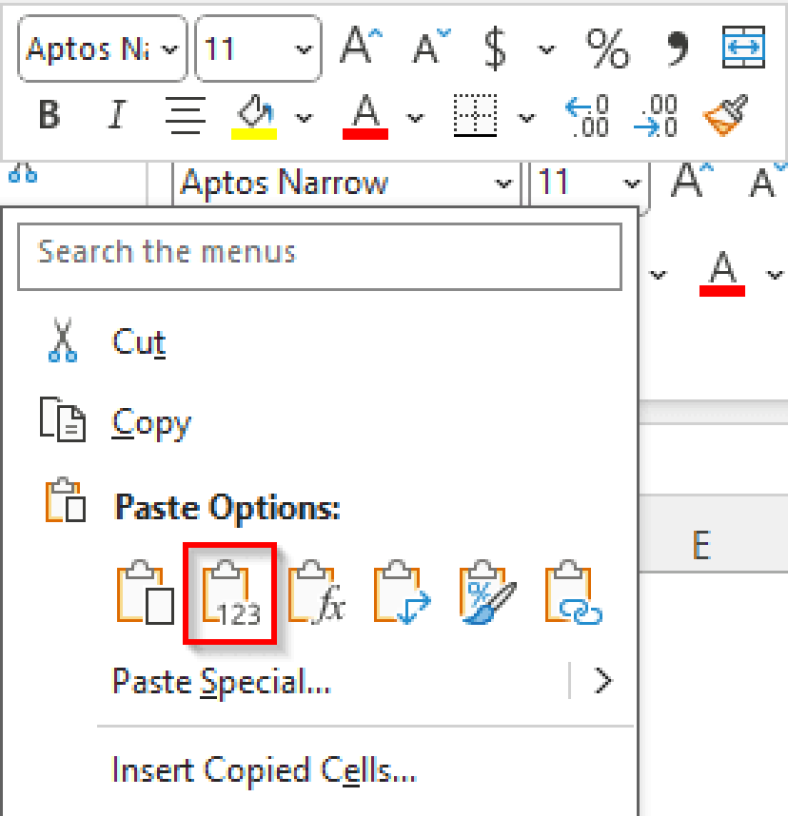This screenshot has height=816, width=788.
Task: Choose Copy in the context menu
Action: pyautogui.click(x=150, y=423)
